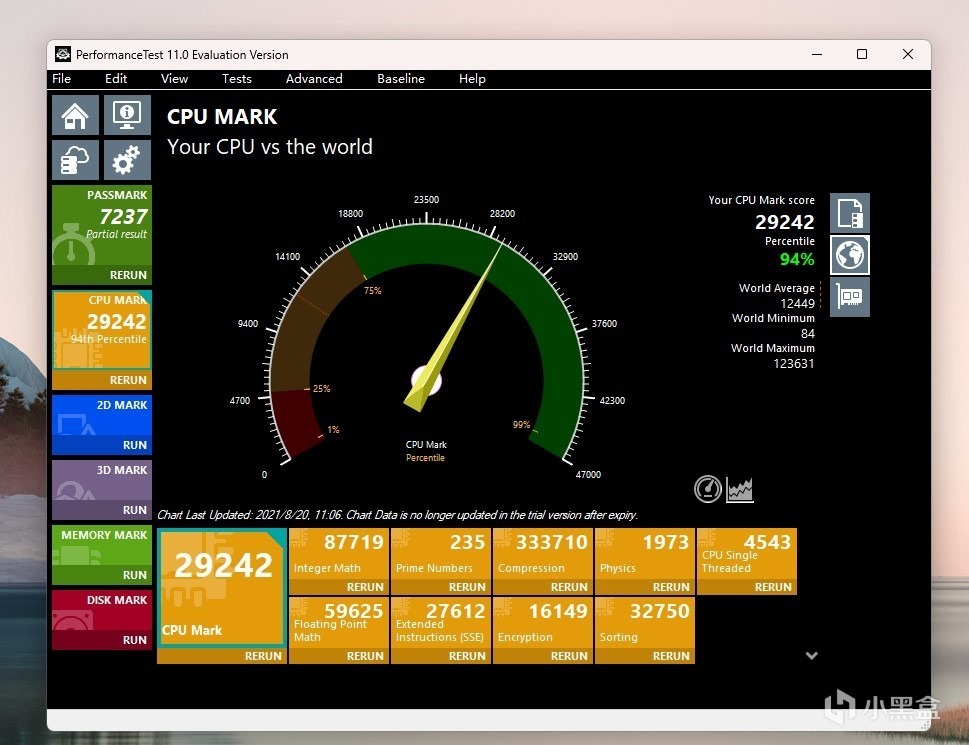Switch to the gauge dial view icon
969x745 pixels.
pyautogui.click(x=708, y=489)
